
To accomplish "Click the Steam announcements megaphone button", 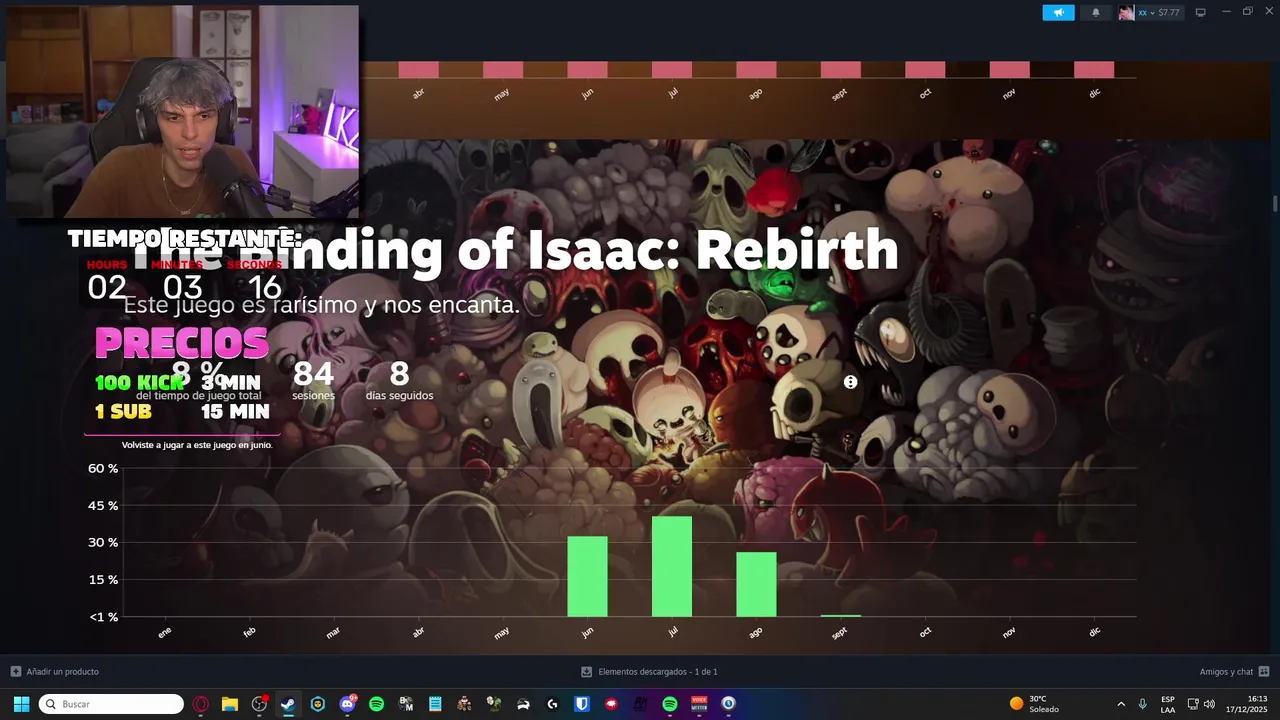I will [x=1058, y=12].
